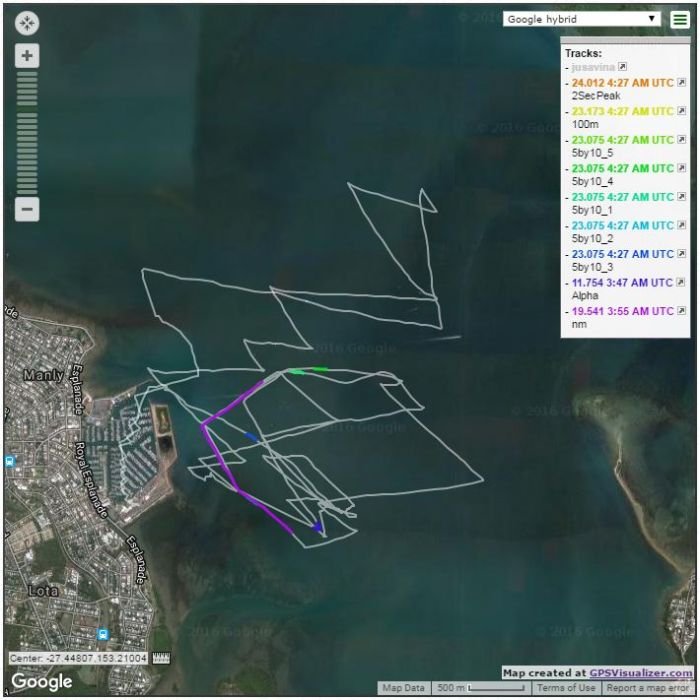Click zoom-to-track icon for the 100m track
This screenshot has height=700, width=700.
[682, 111]
